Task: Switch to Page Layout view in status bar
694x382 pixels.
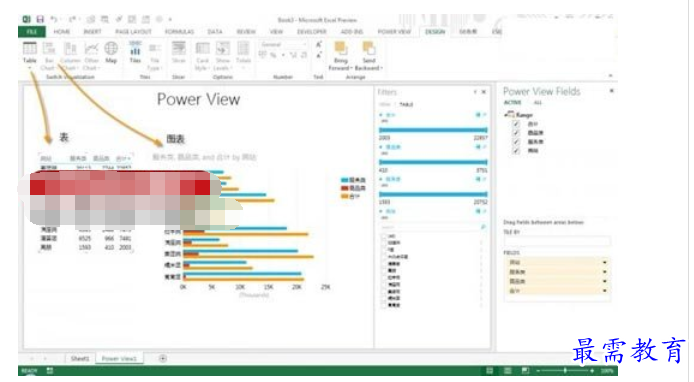Action: tap(508, 370)
